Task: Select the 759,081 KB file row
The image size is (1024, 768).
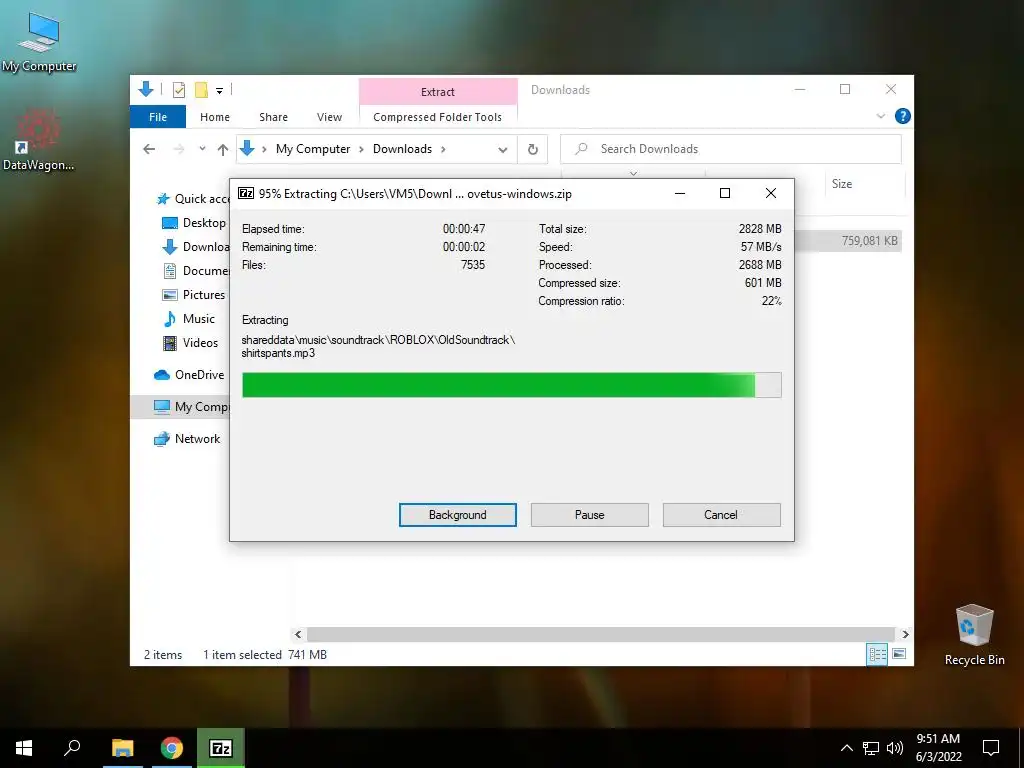Action: point(851,241)
